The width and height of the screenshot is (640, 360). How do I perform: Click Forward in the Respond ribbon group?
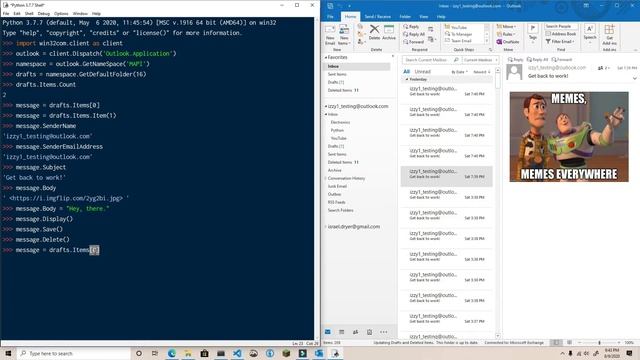click(x=413, y=42)
